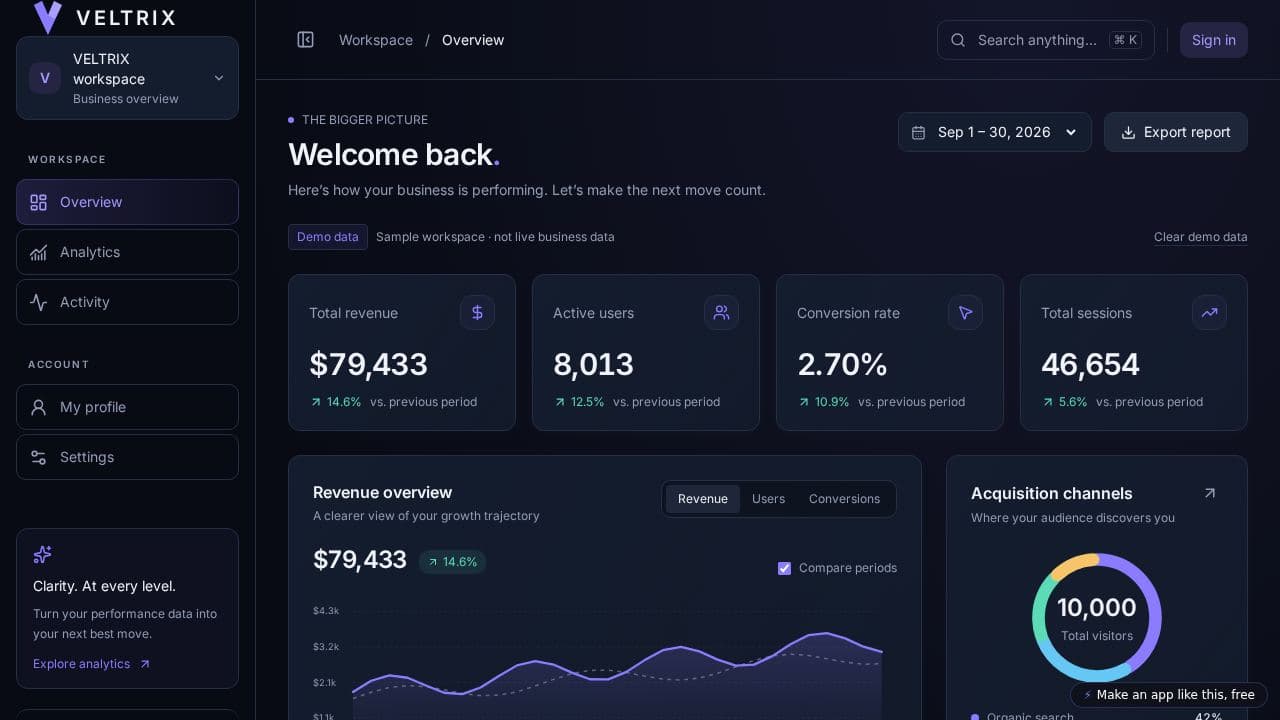The width and height of the screenshot is (1280, 720).
Task: Click the Acquisition channels donut chart
Action: [x=1097, y=617]
